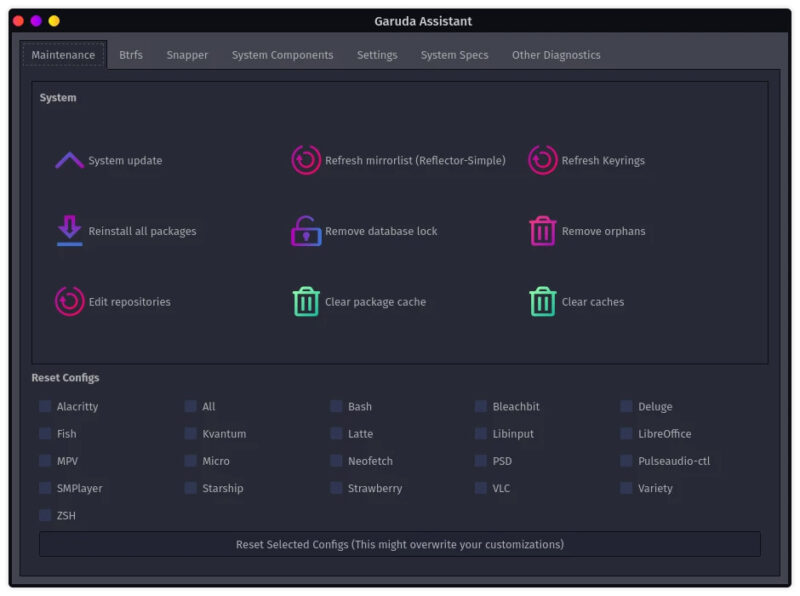Check the Neofetch reset option
This screenshot has width=800, height=596.
tap(337, 462)
